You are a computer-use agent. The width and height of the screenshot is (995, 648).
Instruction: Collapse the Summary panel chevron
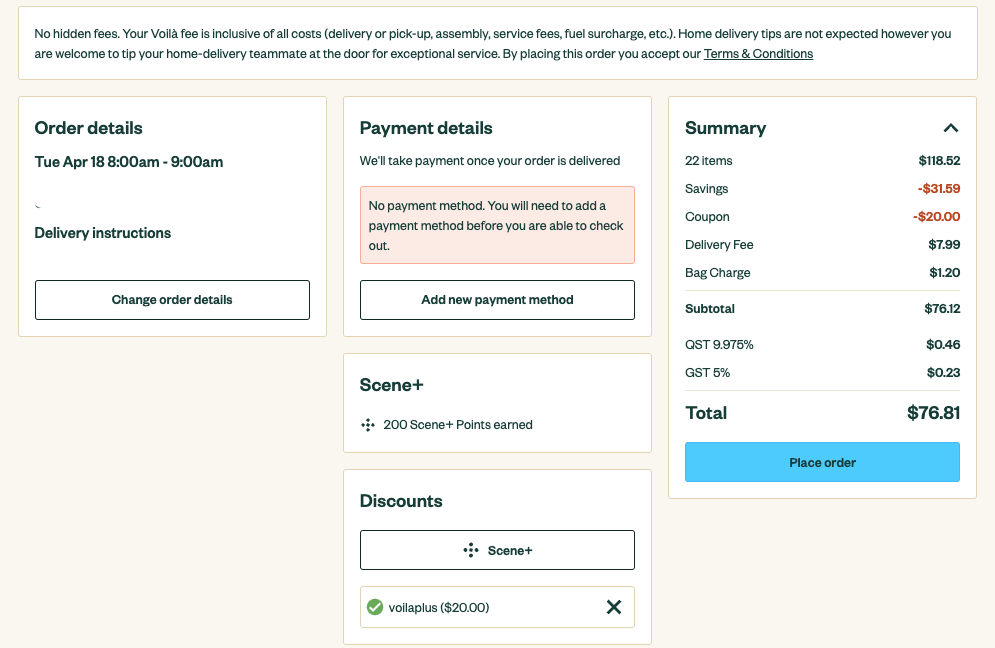pyautogui.click(x=950, y=128)
